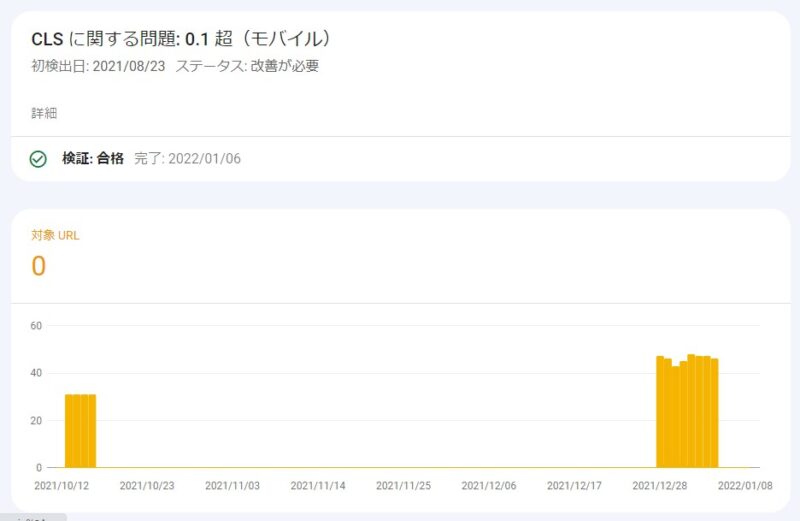This screenshot has width=800, height=521.
Task: Click the 40 y-axis gridline label
Action: coord(37,373)
